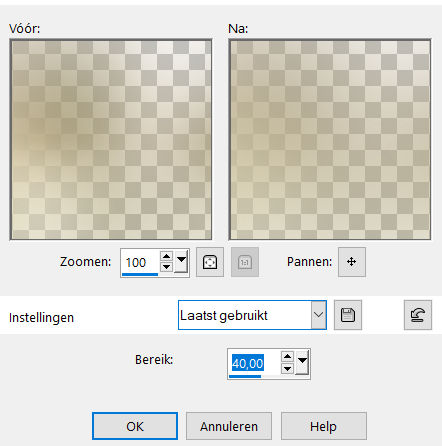Confirm with the OK button

135,426
